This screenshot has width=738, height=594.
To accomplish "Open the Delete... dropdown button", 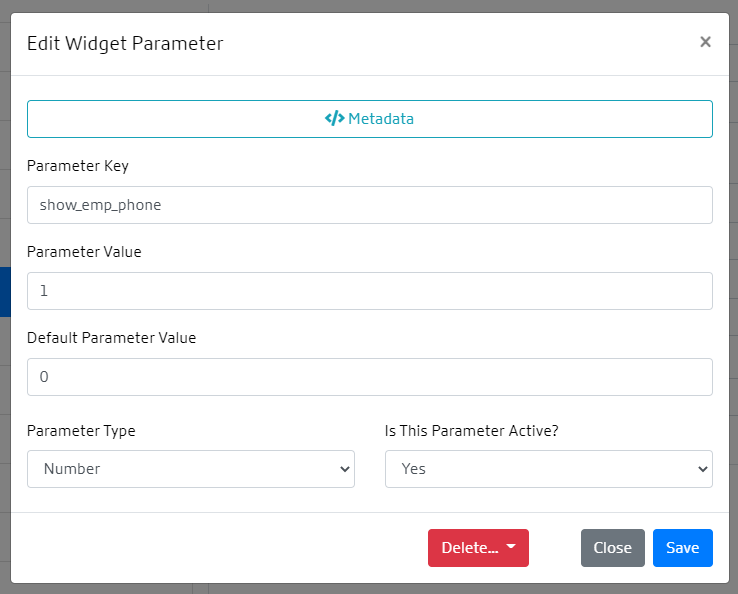I will pos(478,548).
